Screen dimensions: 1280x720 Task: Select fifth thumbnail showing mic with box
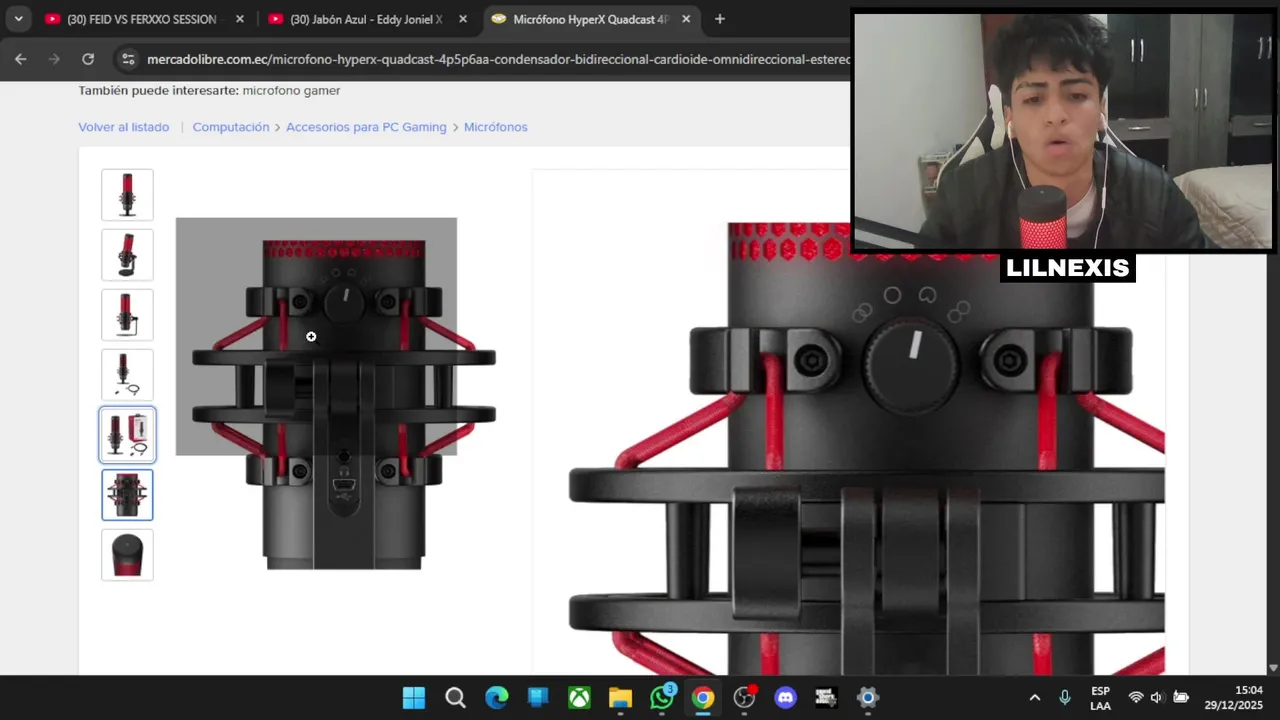(127, 435)
